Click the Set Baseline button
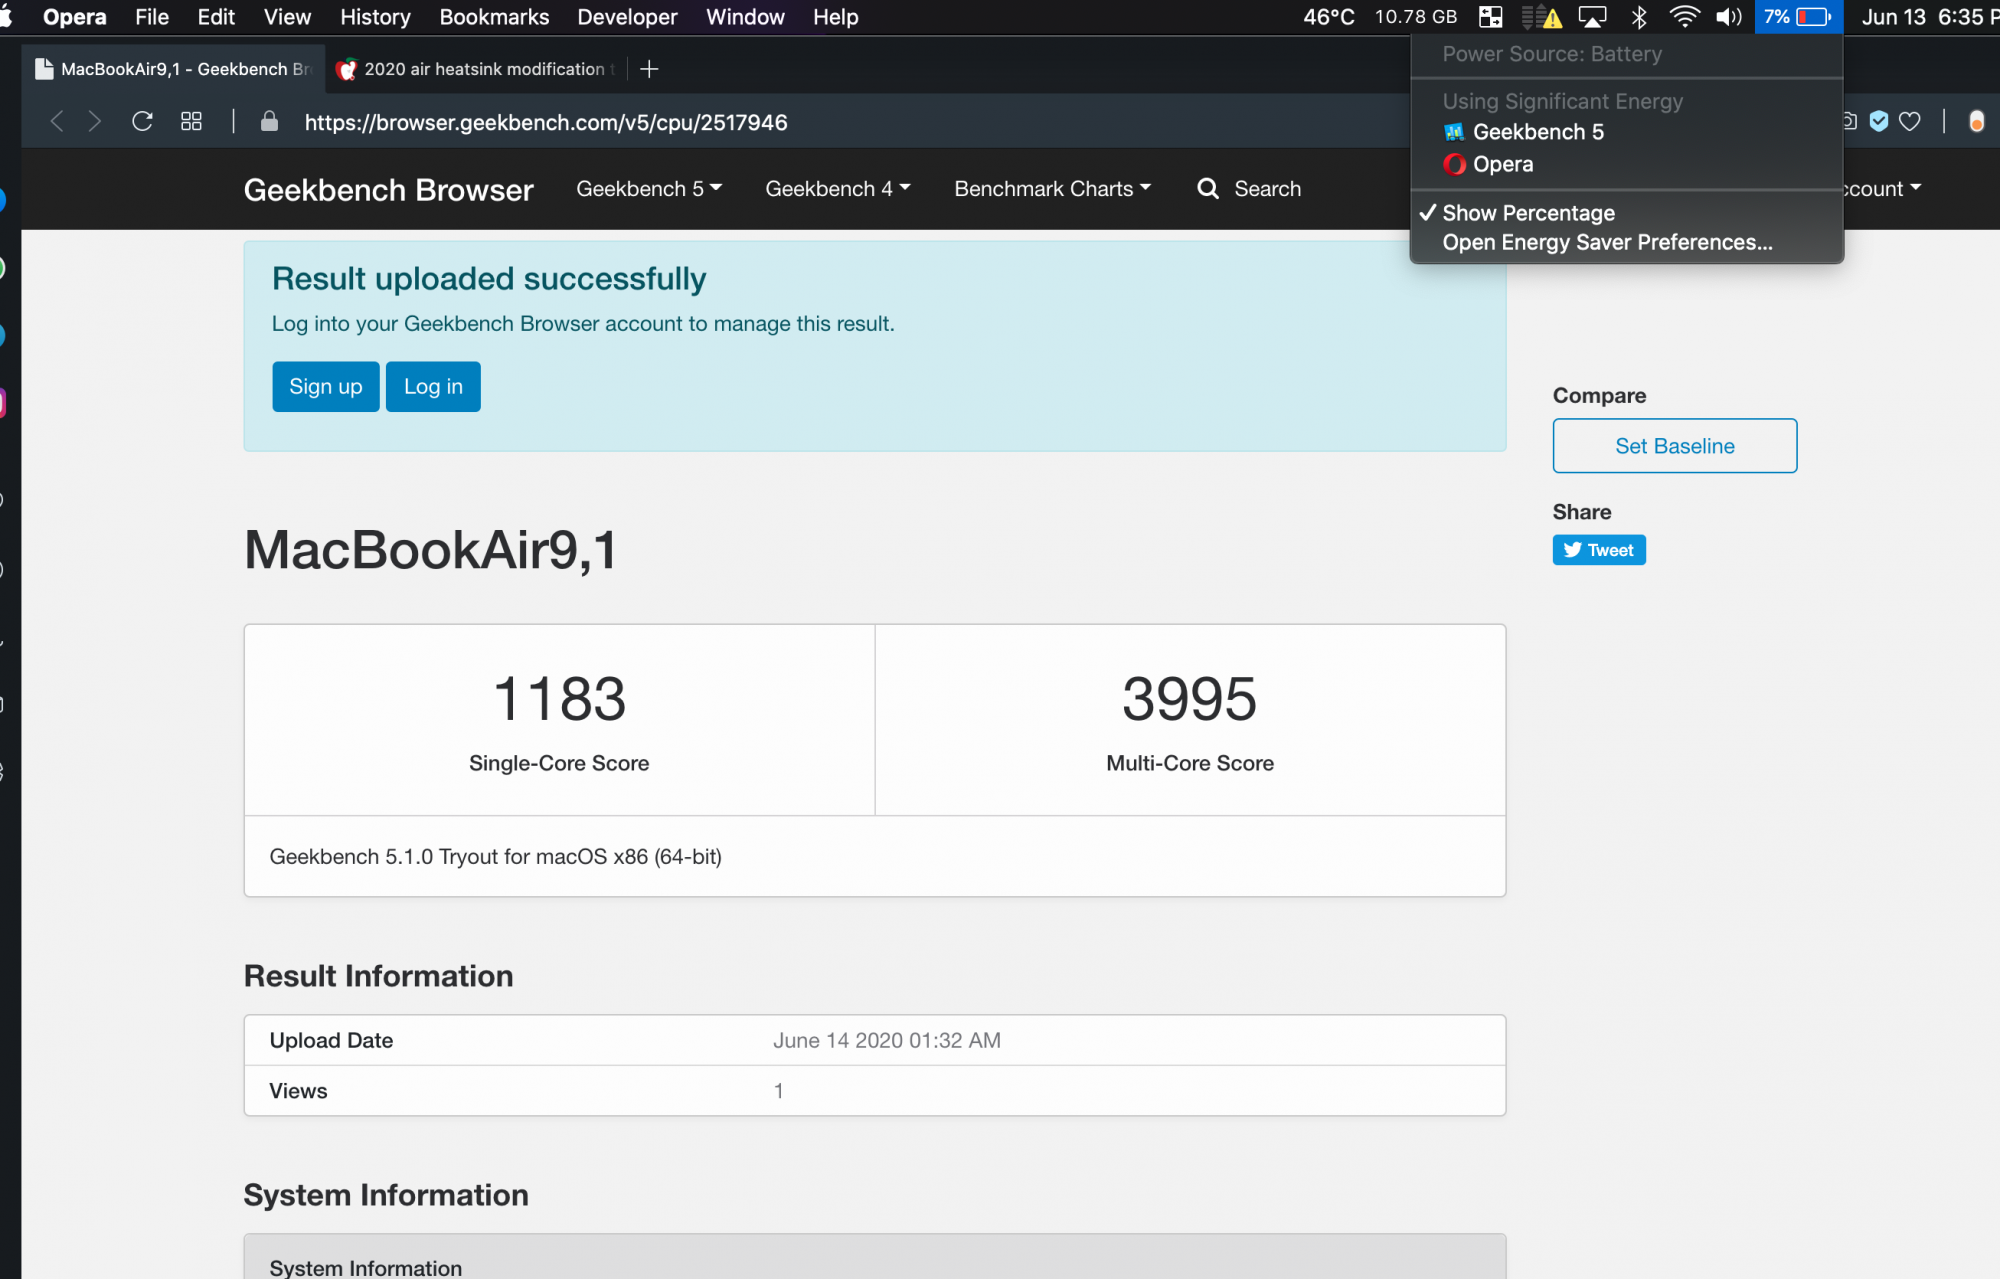2000x1279 pixels. click(x=1674, y=446)
